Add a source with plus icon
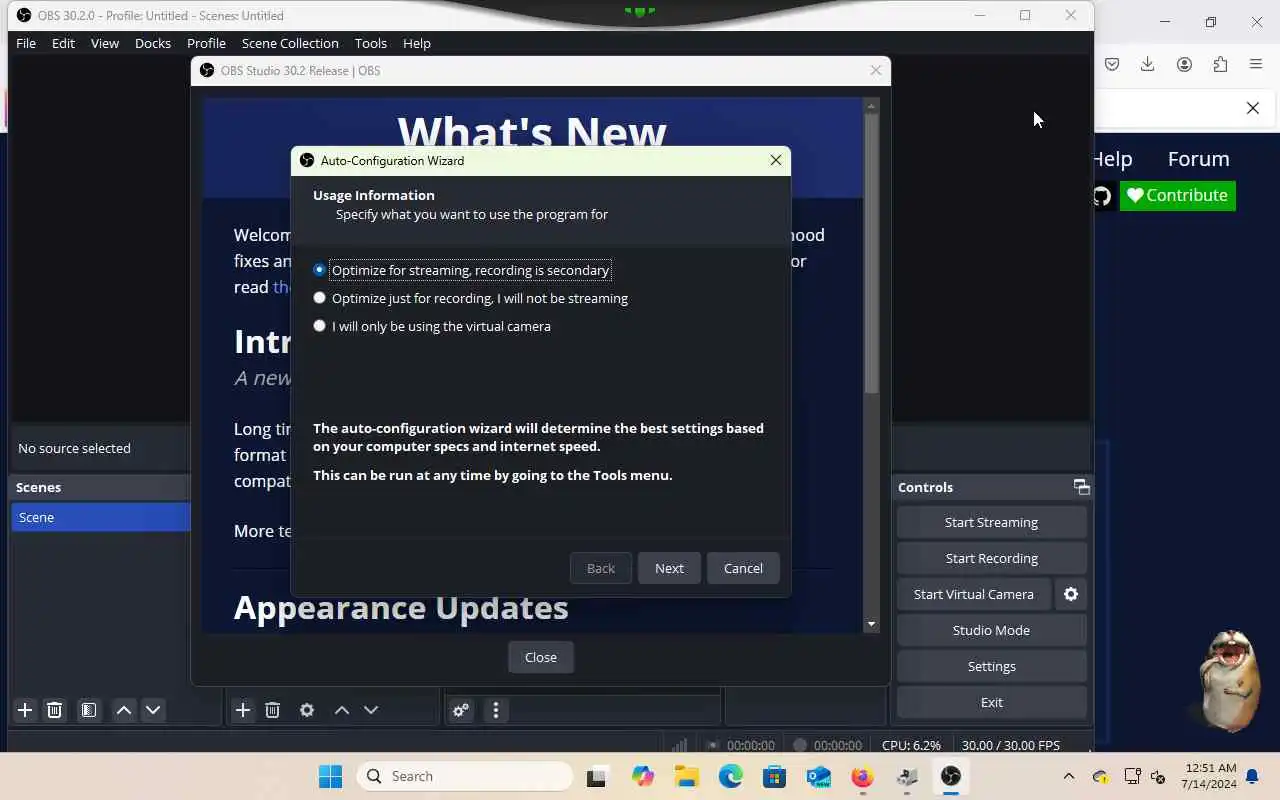The height and width of the screenshot is (800, 1280). click(x=243, y=710)
